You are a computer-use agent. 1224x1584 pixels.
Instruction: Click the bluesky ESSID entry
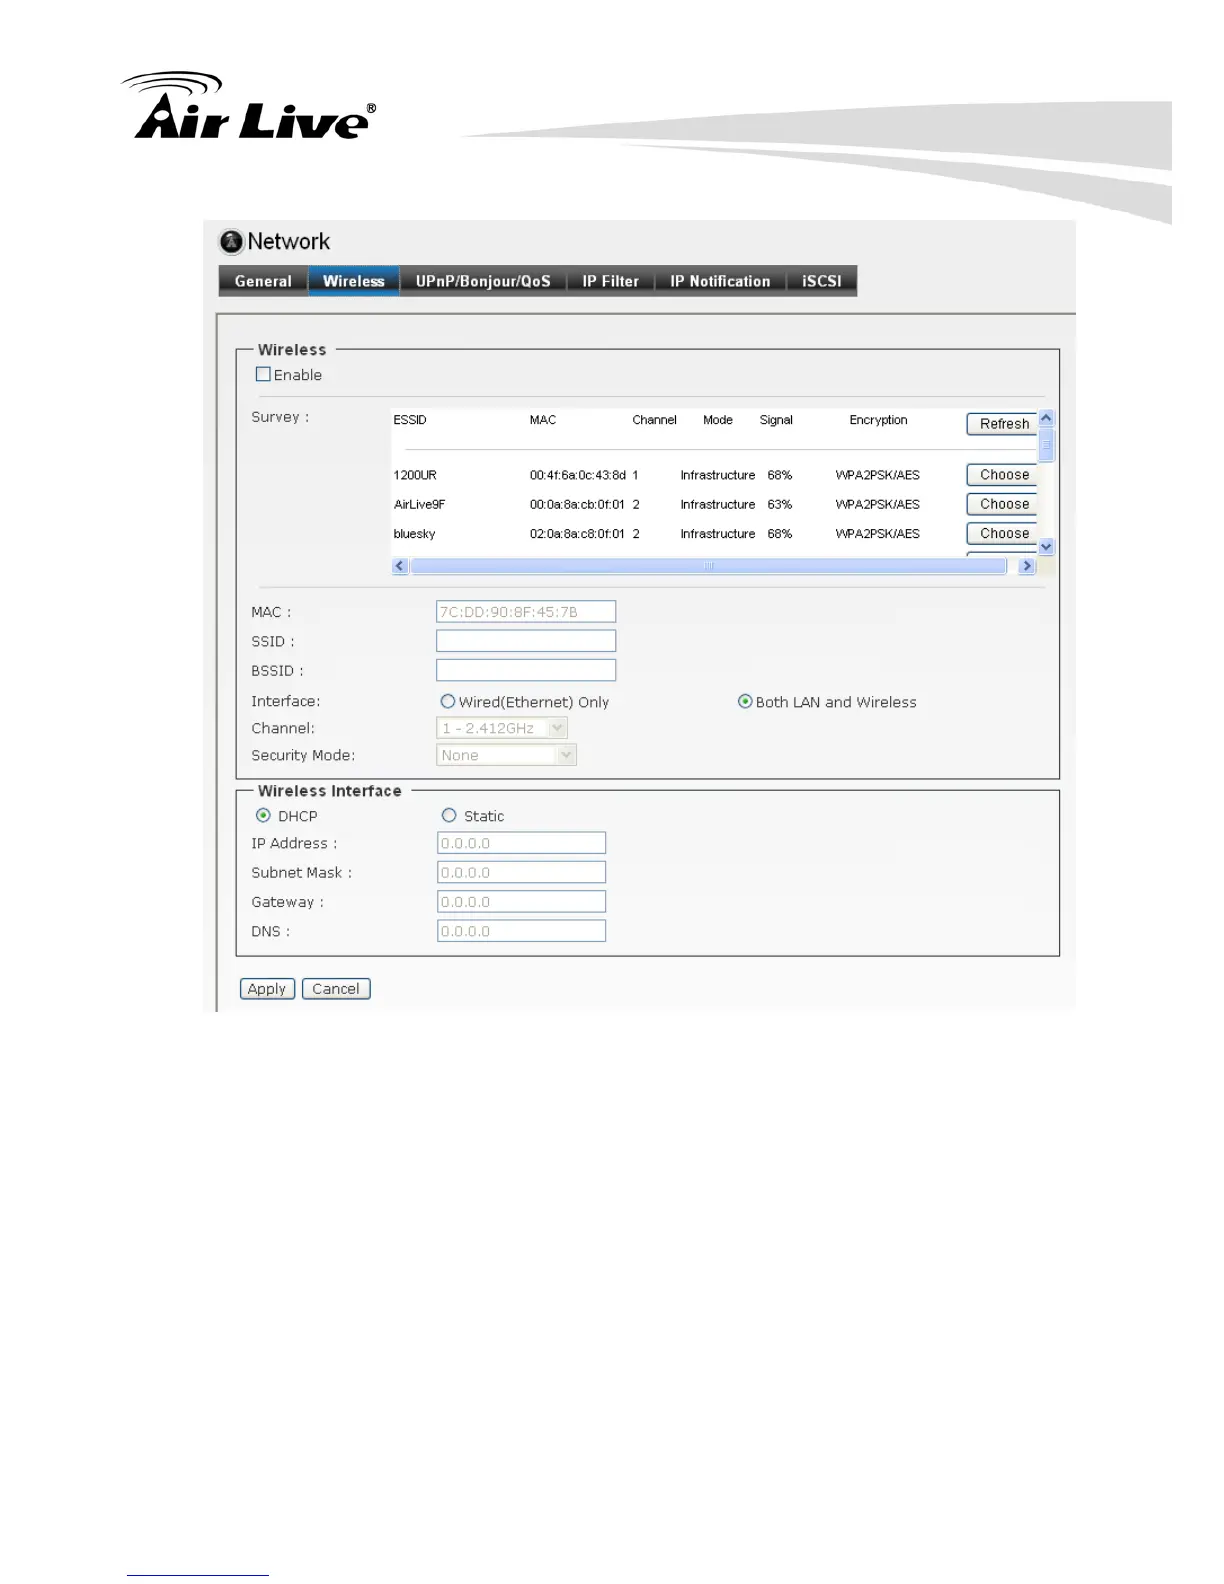(x=414, y=534)
